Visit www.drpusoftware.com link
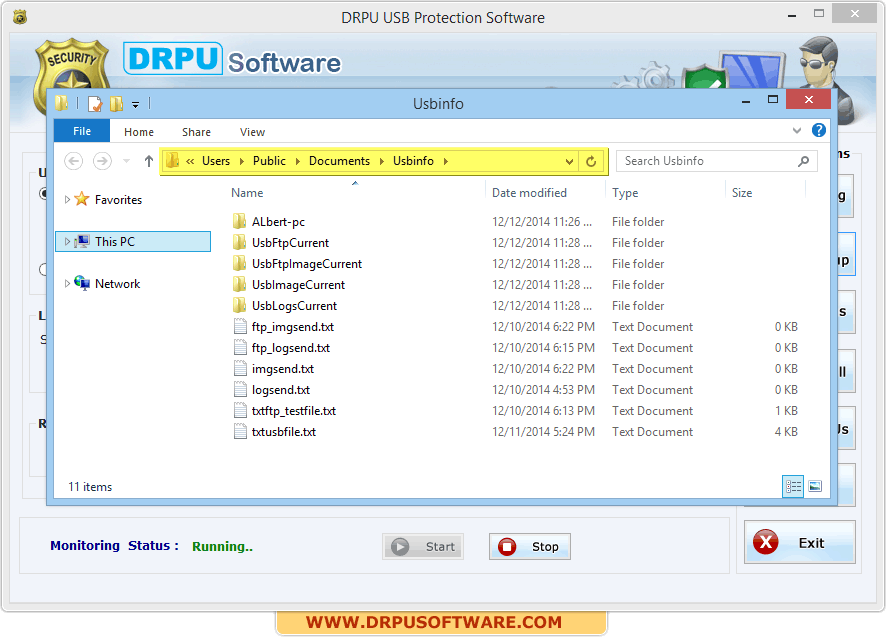 tap(434, 622)
